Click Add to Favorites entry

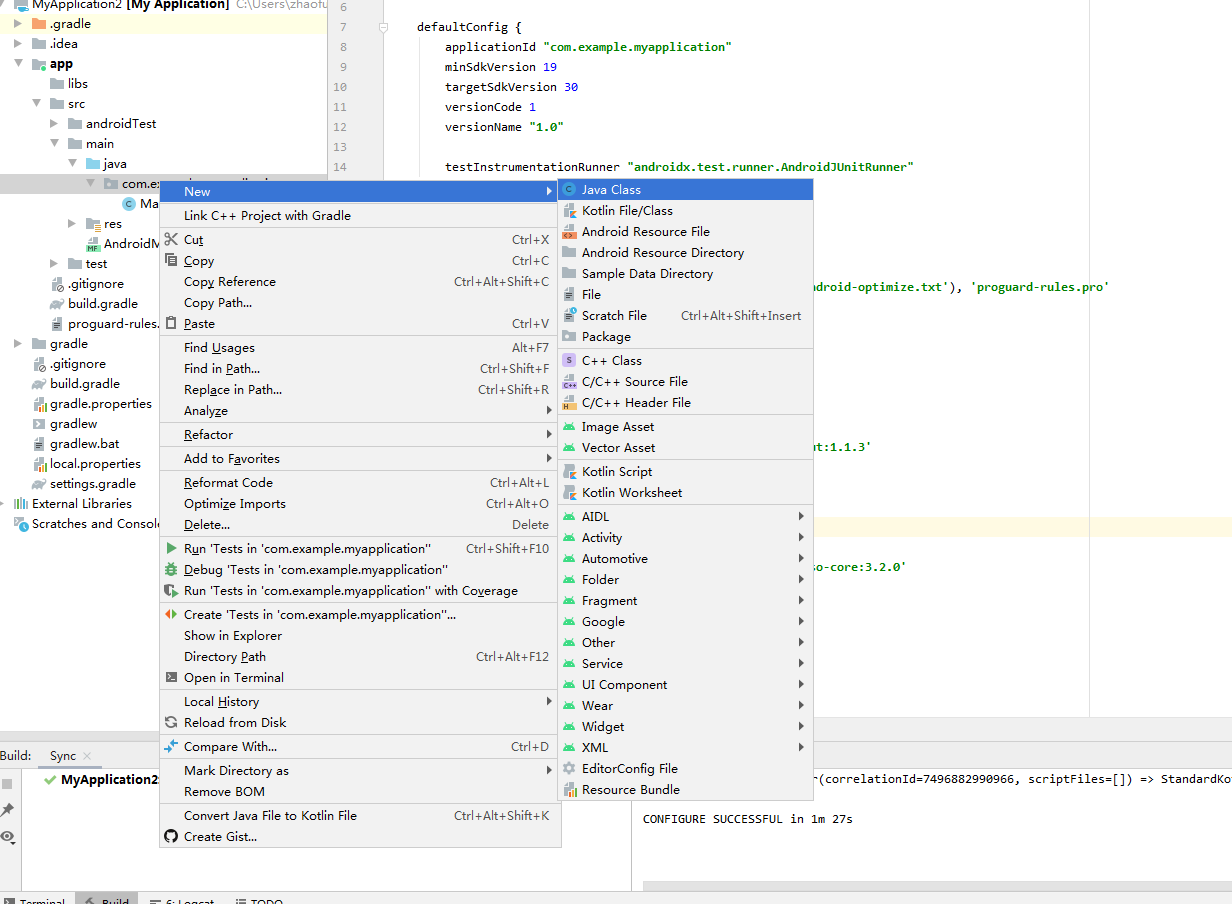click(x=360, y=458)
